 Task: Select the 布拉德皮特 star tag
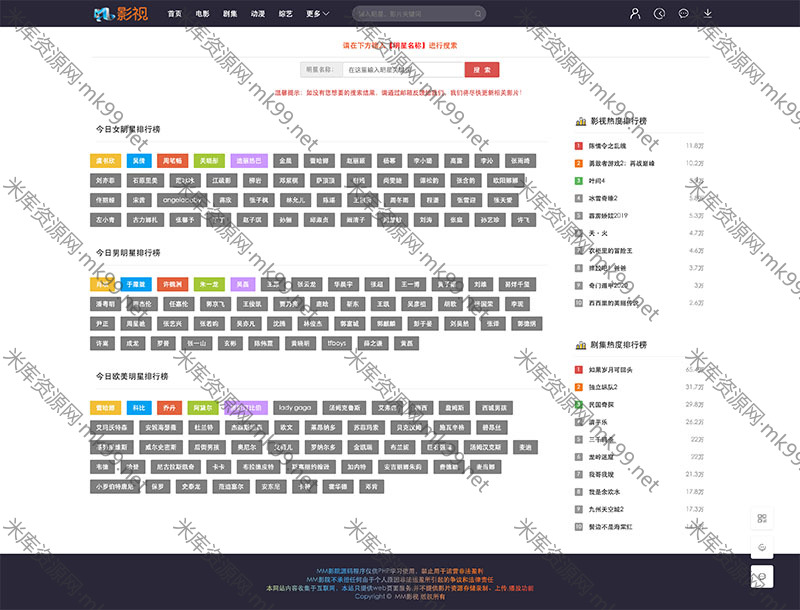click(258, 467)
